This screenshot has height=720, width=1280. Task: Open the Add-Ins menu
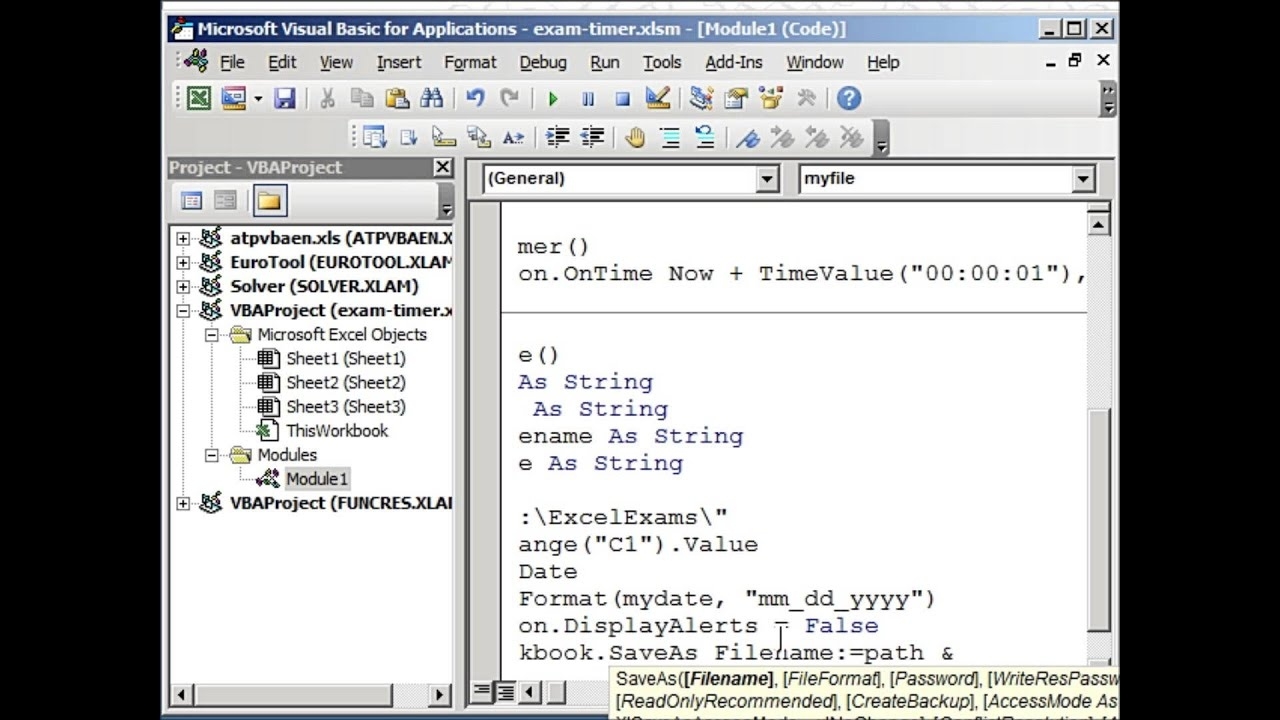(x=734, y=62)
